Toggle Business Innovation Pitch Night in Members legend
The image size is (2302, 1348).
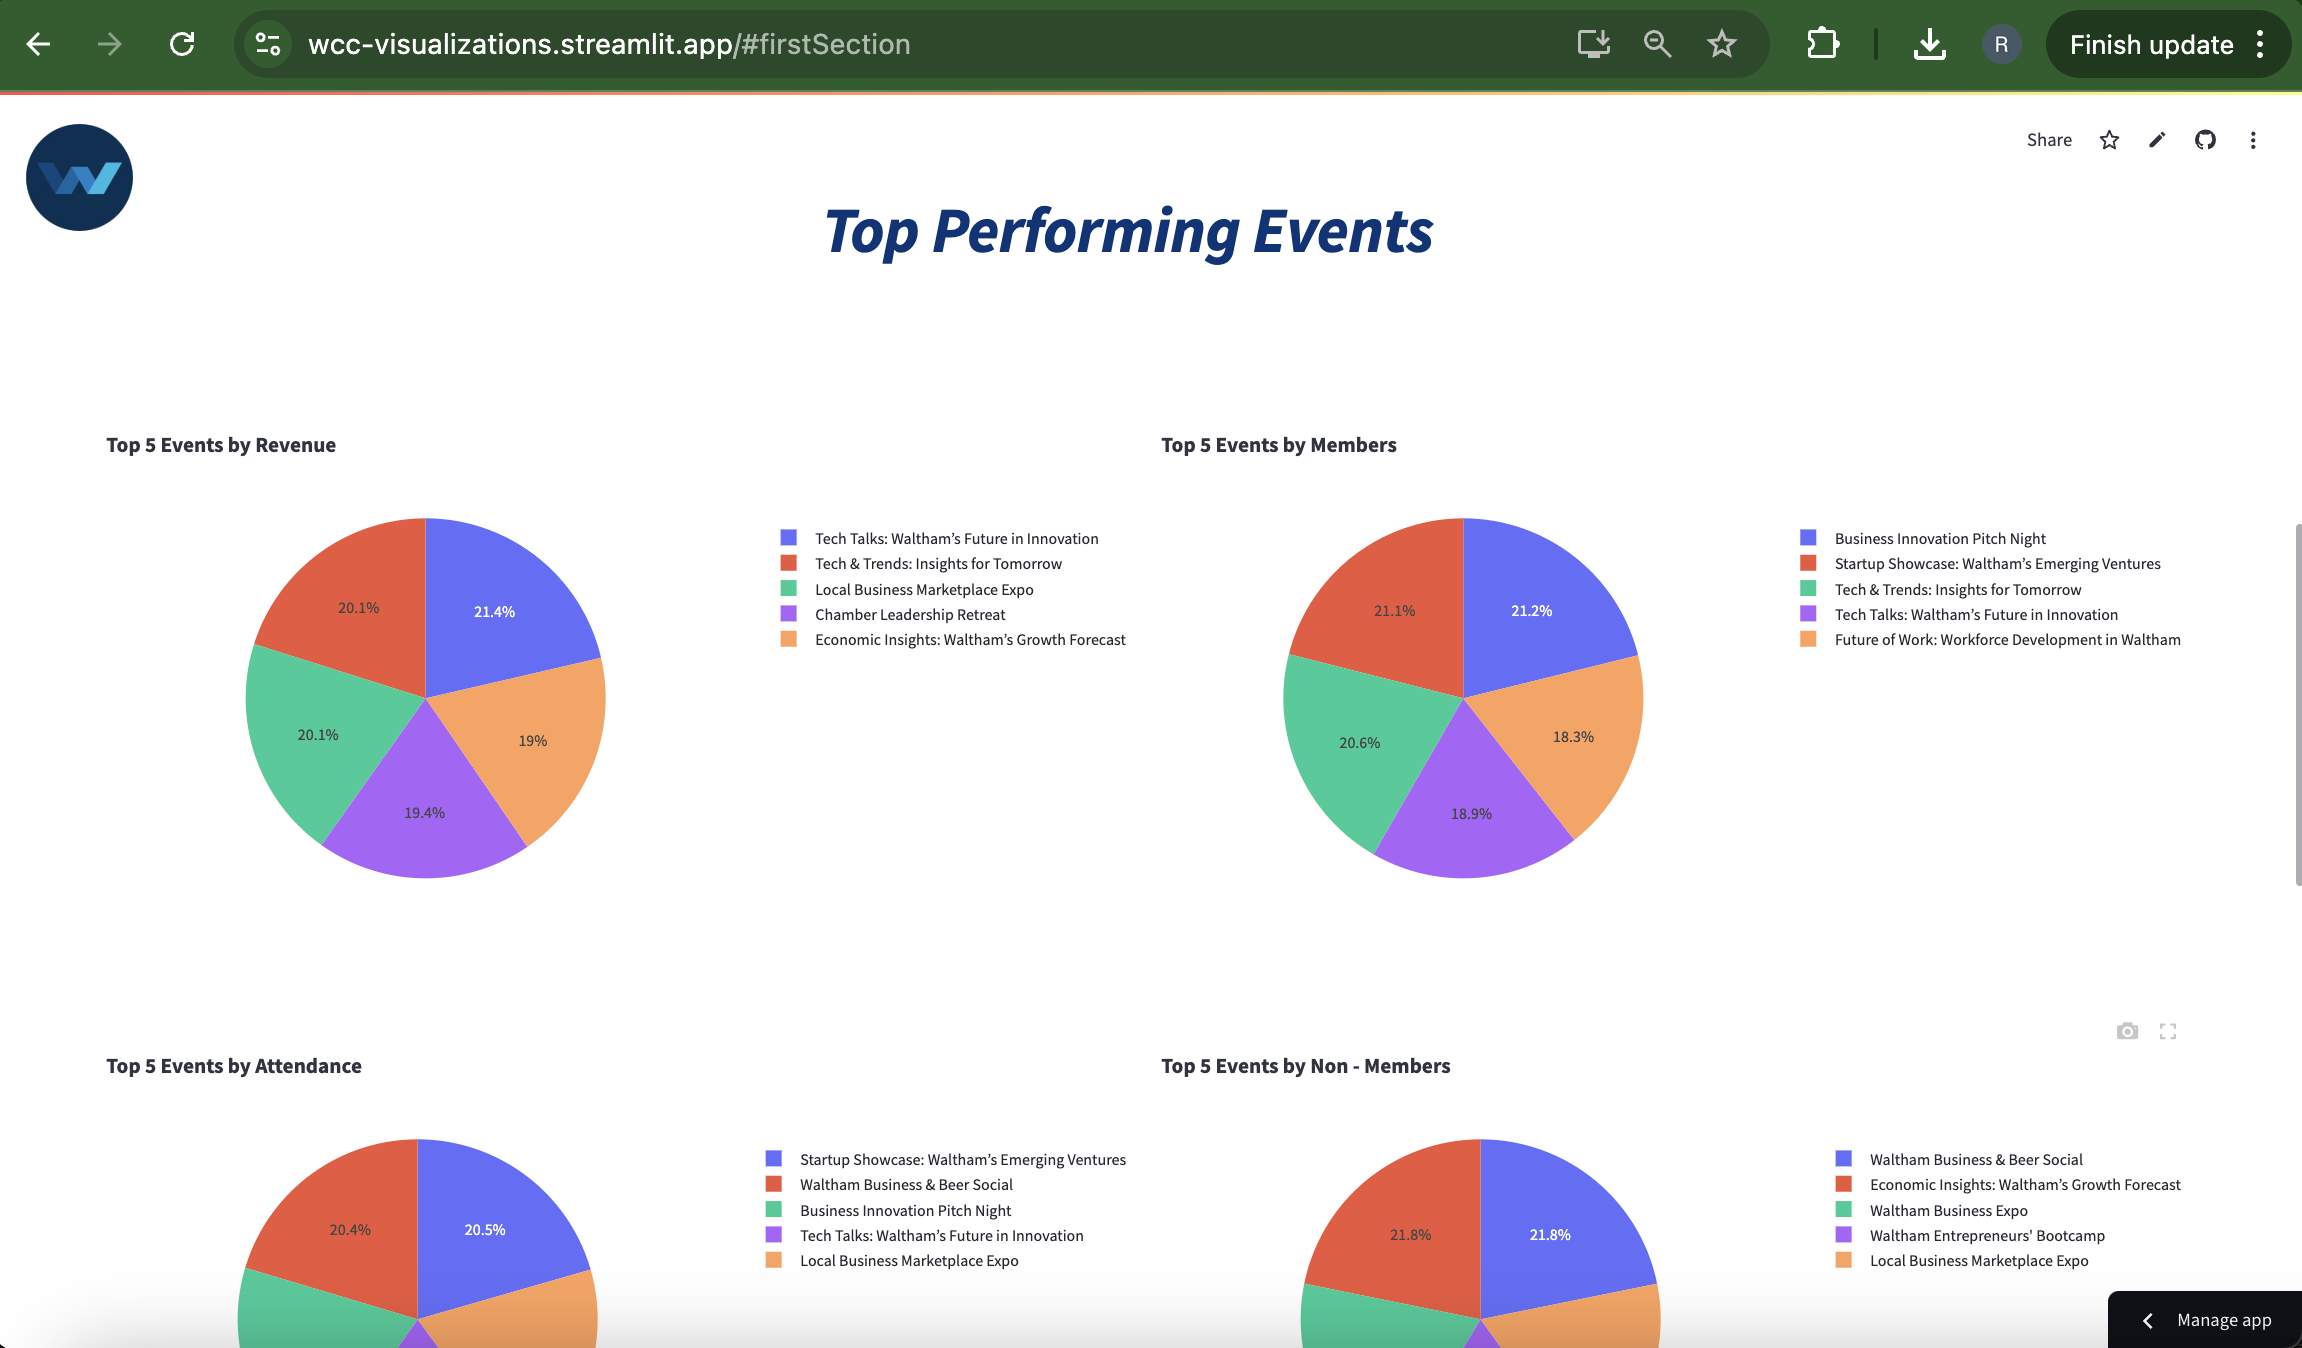(x=1939, y=538)
